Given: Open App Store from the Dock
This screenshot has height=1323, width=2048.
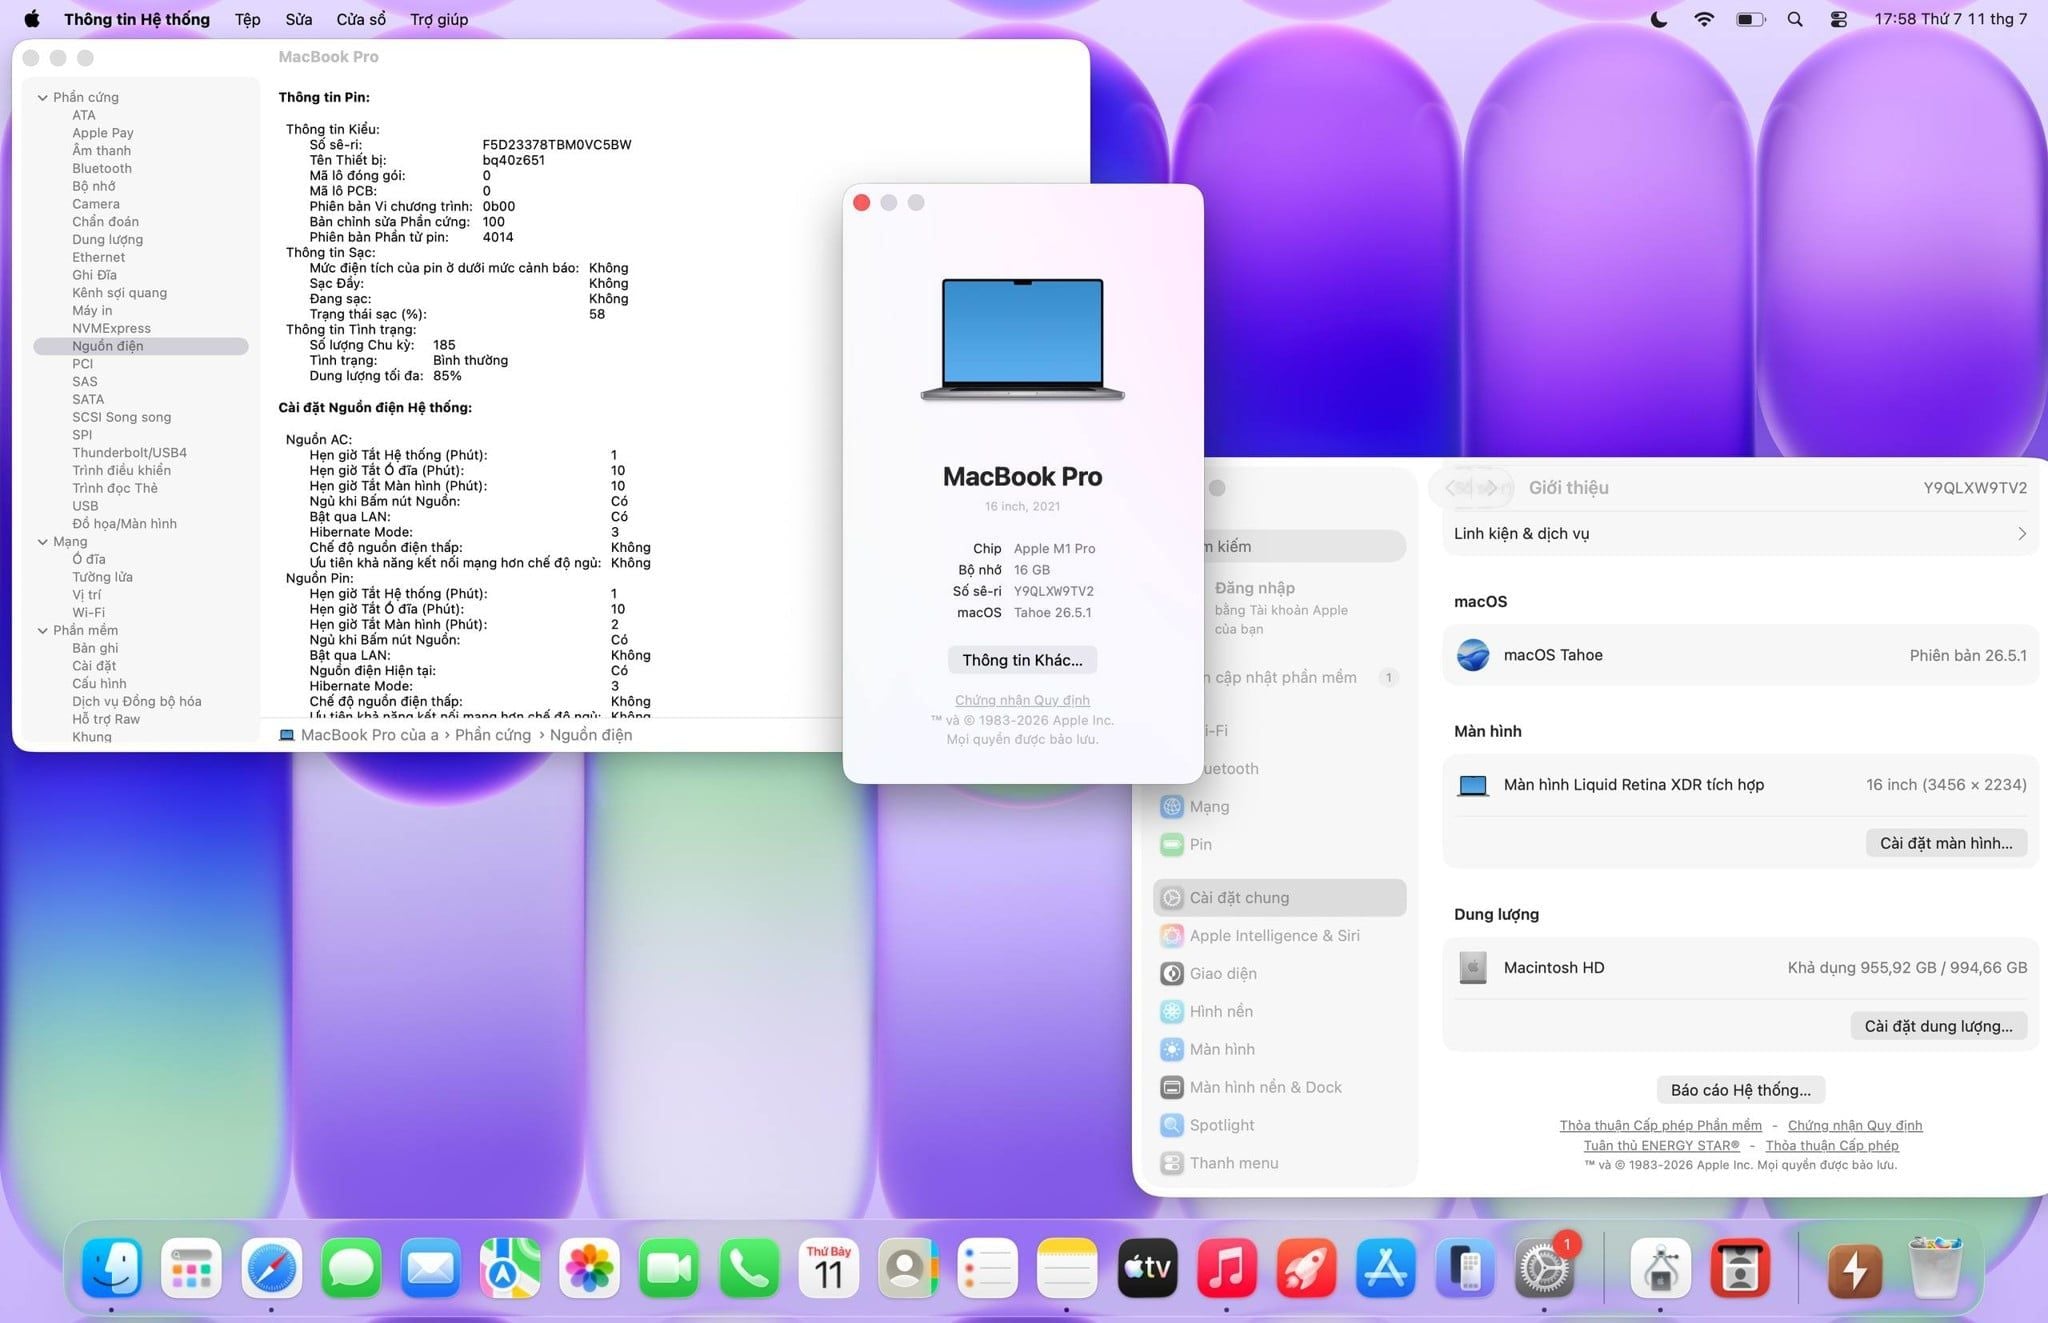Looking at the screenshot, I should coord(1386,1267).
